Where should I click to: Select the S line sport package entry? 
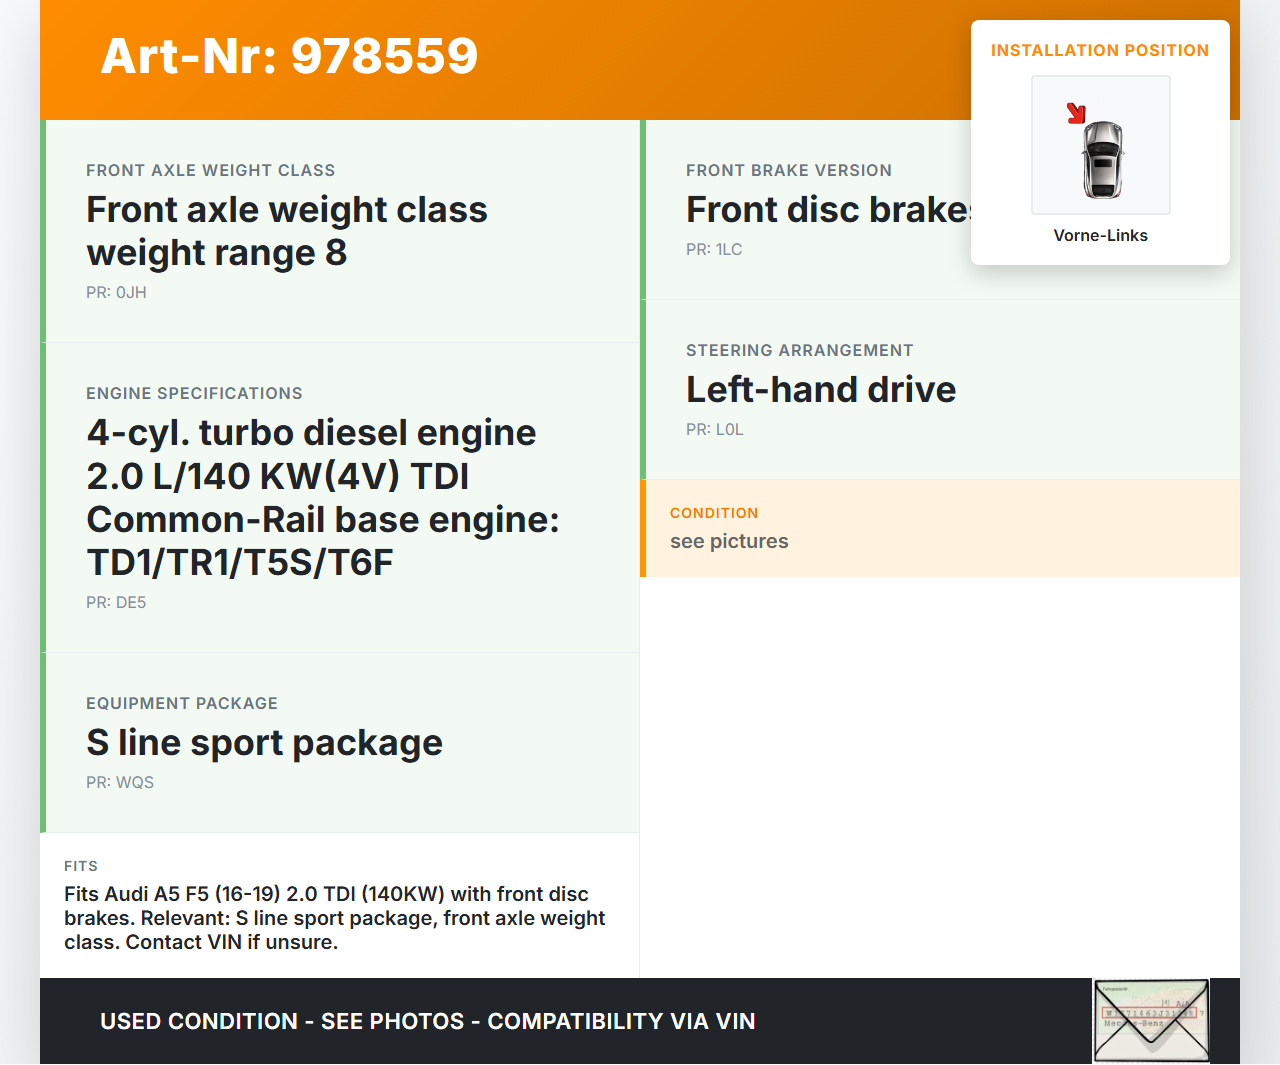click(x=264, y=743)
